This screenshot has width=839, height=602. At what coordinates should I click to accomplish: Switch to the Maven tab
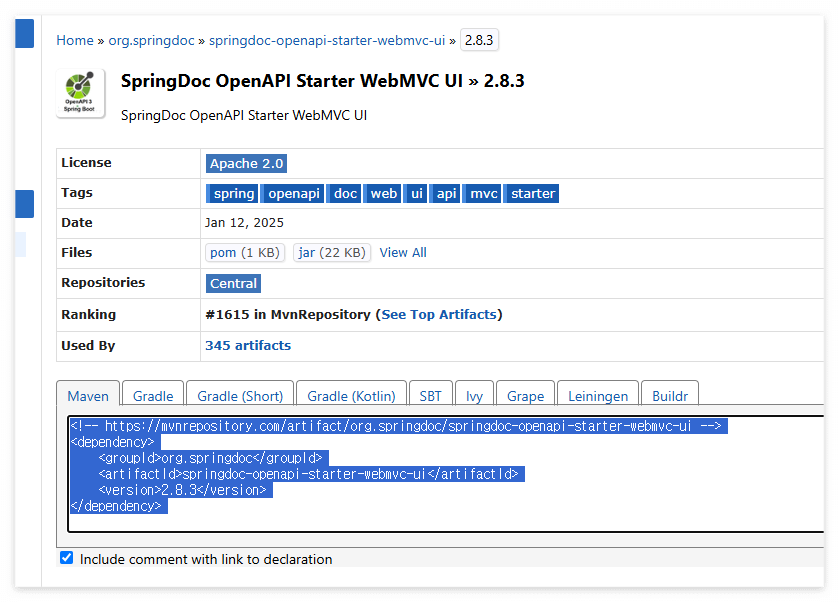coord(88,396)
